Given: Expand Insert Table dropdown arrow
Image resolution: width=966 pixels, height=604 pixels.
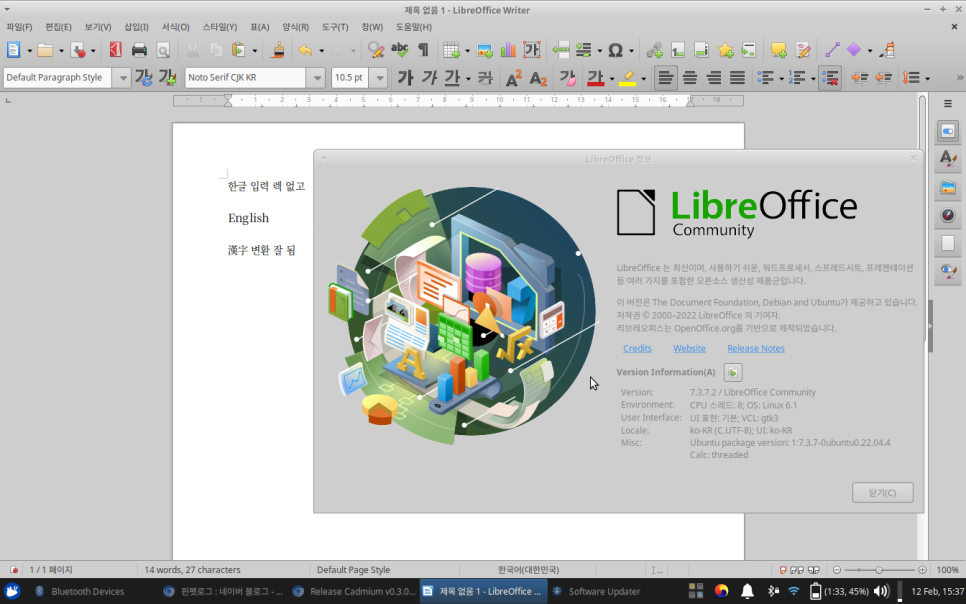Looking at the screenshot, I should pyautogui.click(x=467, y=51).
